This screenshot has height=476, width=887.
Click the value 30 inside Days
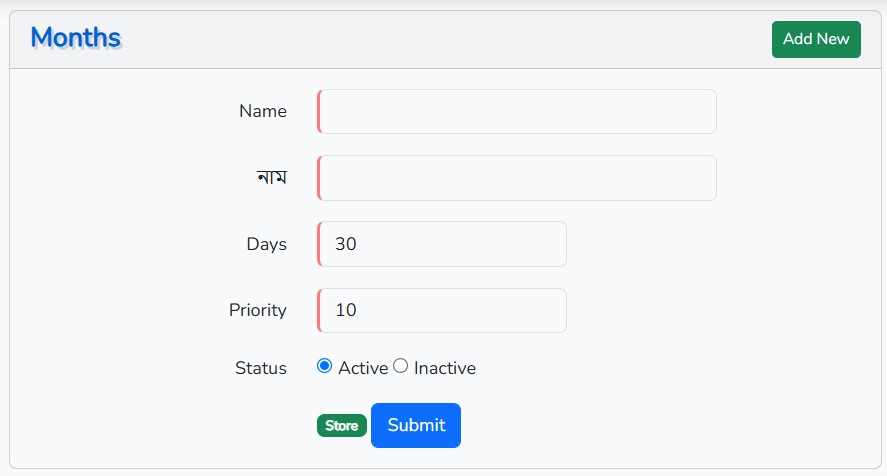[x=346, y=244]
